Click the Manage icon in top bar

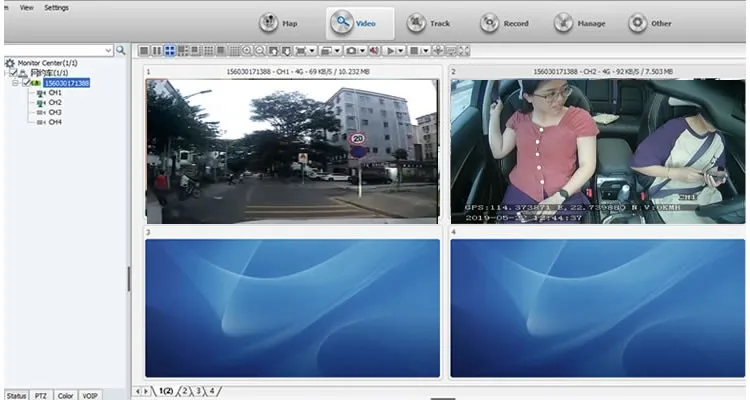point(579,23)
